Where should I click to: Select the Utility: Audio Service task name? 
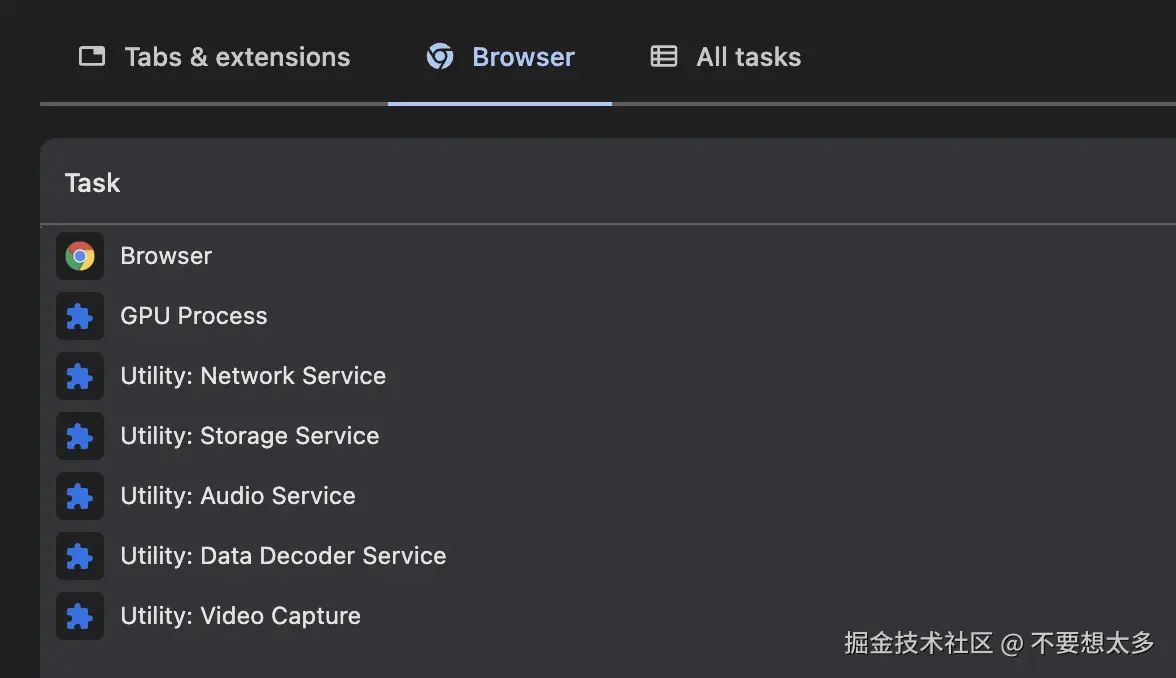coord(238,496)
